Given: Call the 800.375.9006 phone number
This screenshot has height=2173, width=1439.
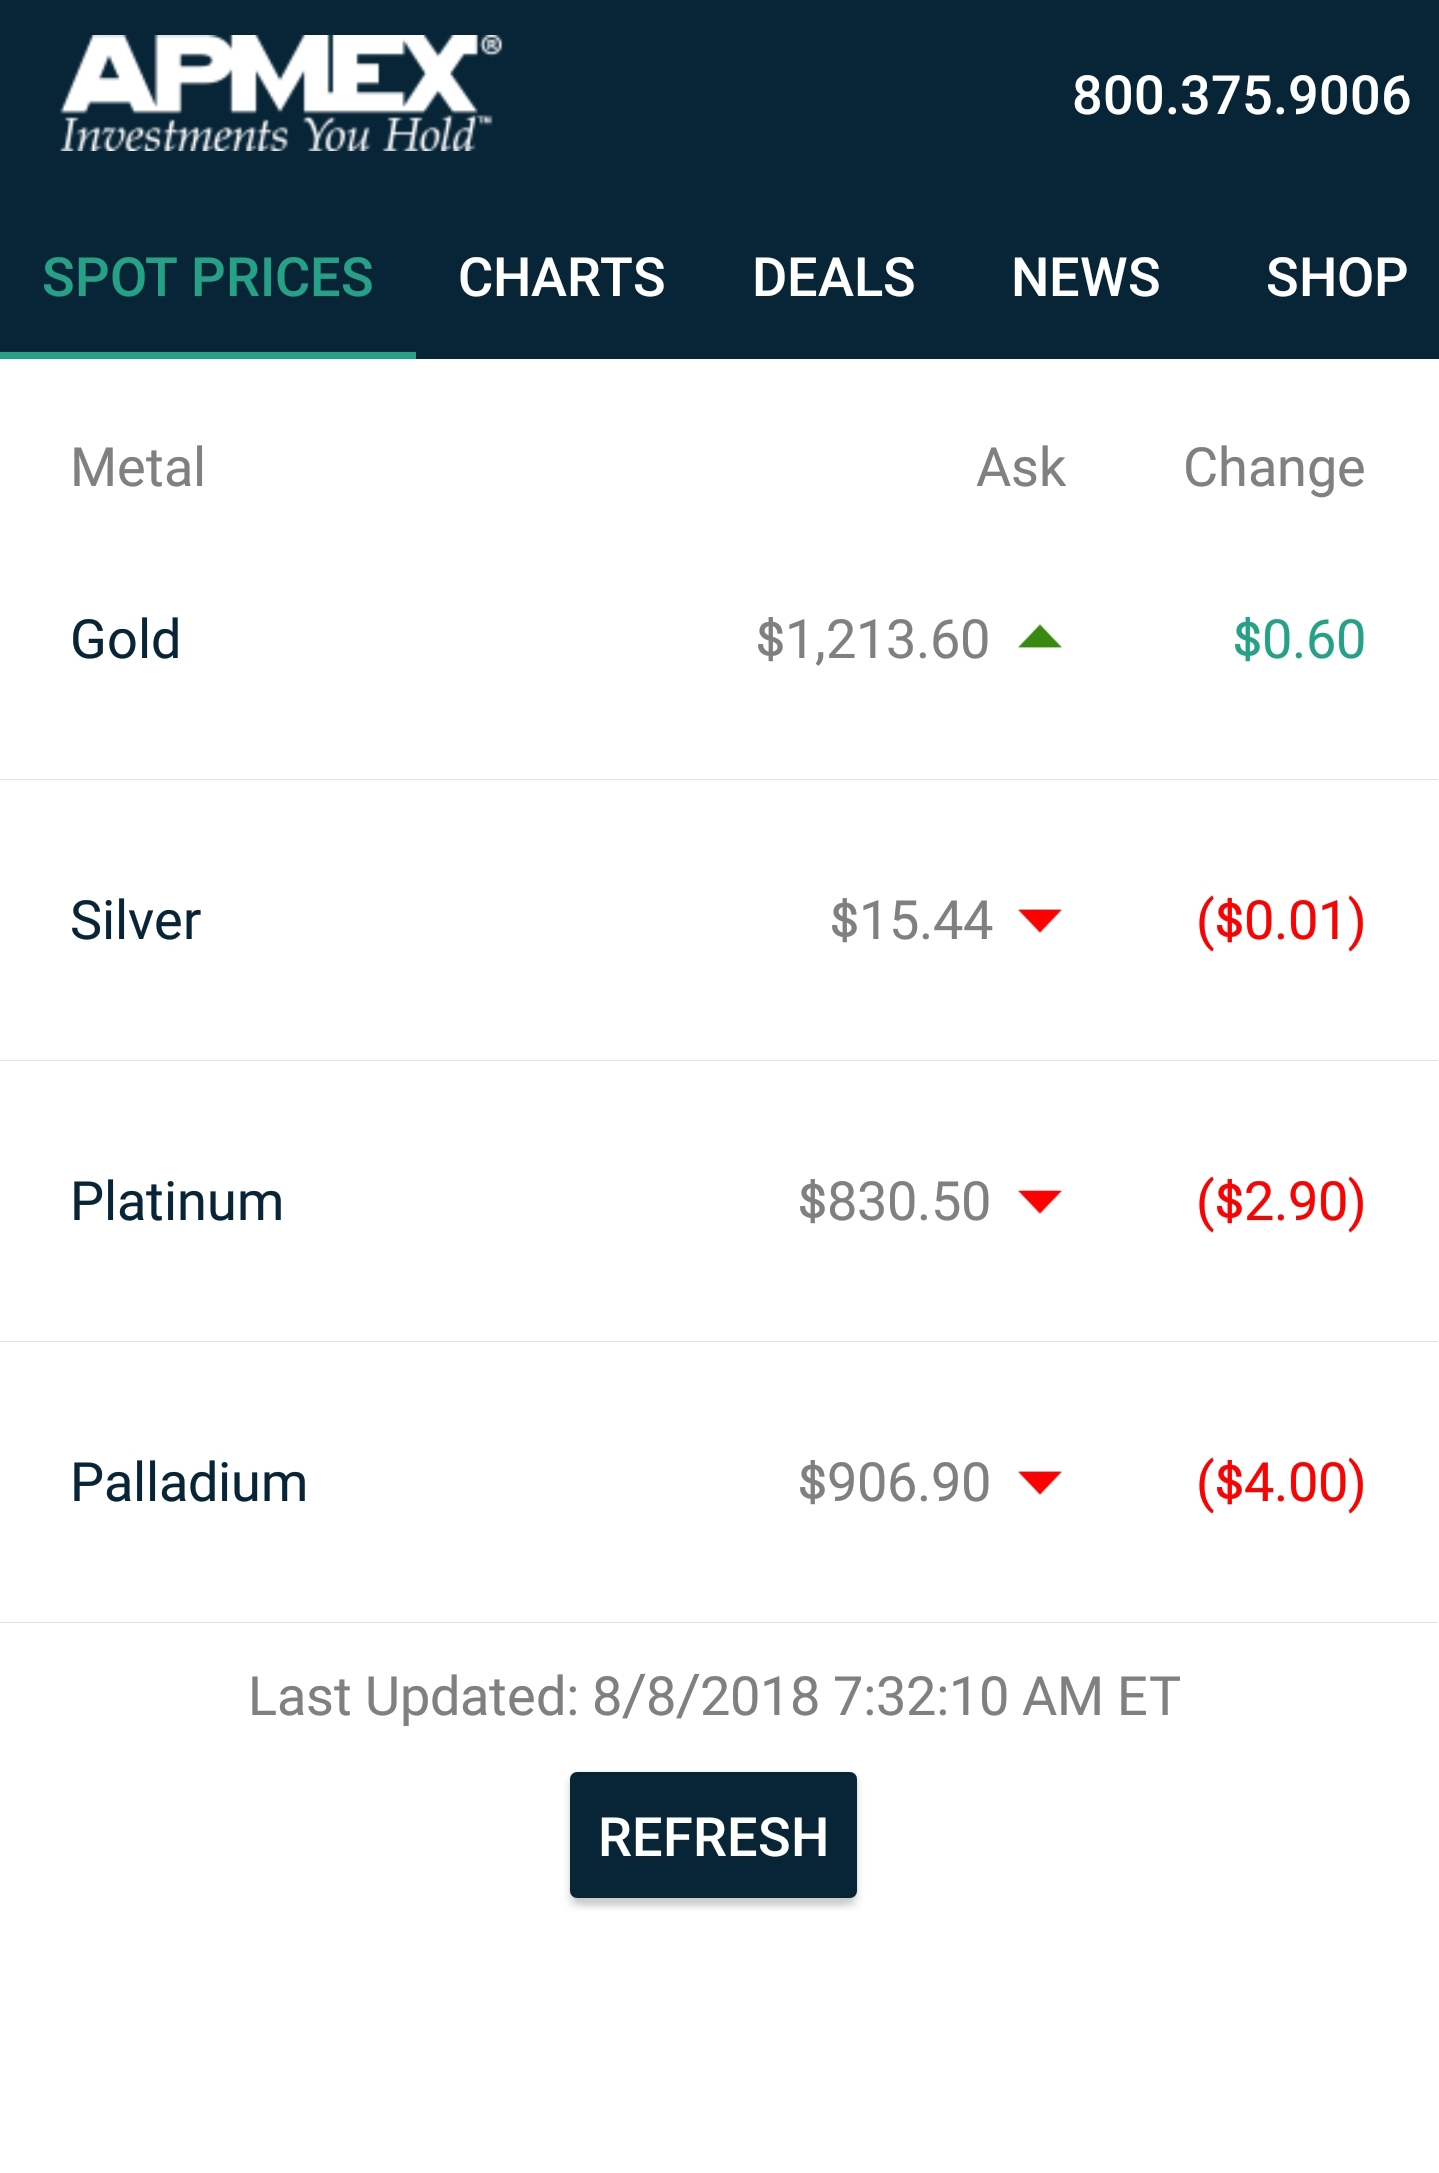Looking at the screenshot, I should click(x=1241, y=96).
